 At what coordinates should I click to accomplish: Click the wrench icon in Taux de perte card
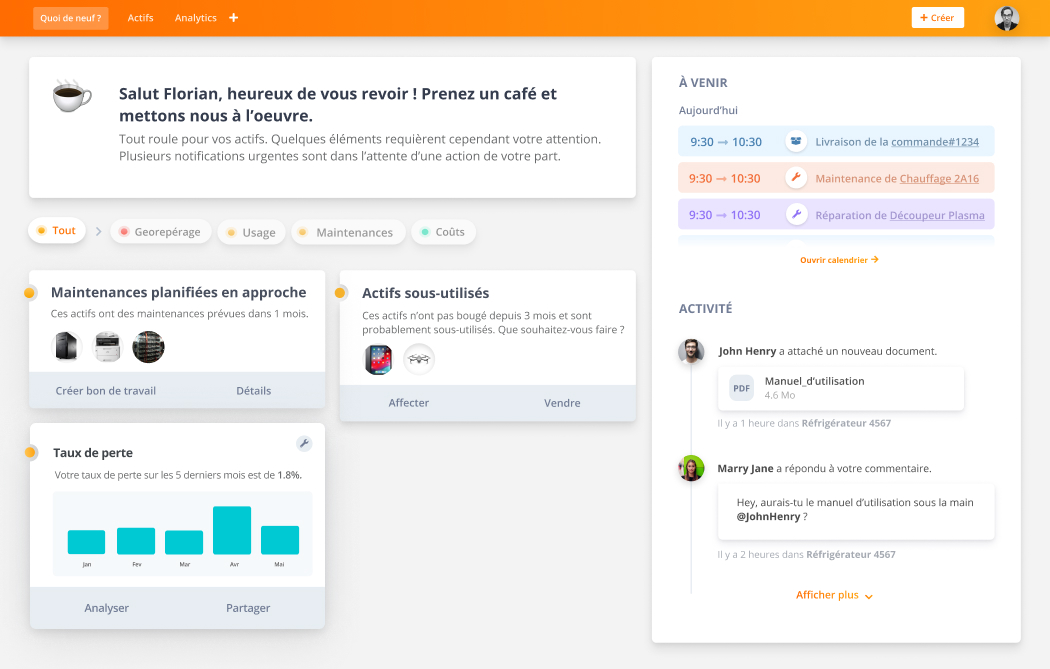(x=304, y=443)
